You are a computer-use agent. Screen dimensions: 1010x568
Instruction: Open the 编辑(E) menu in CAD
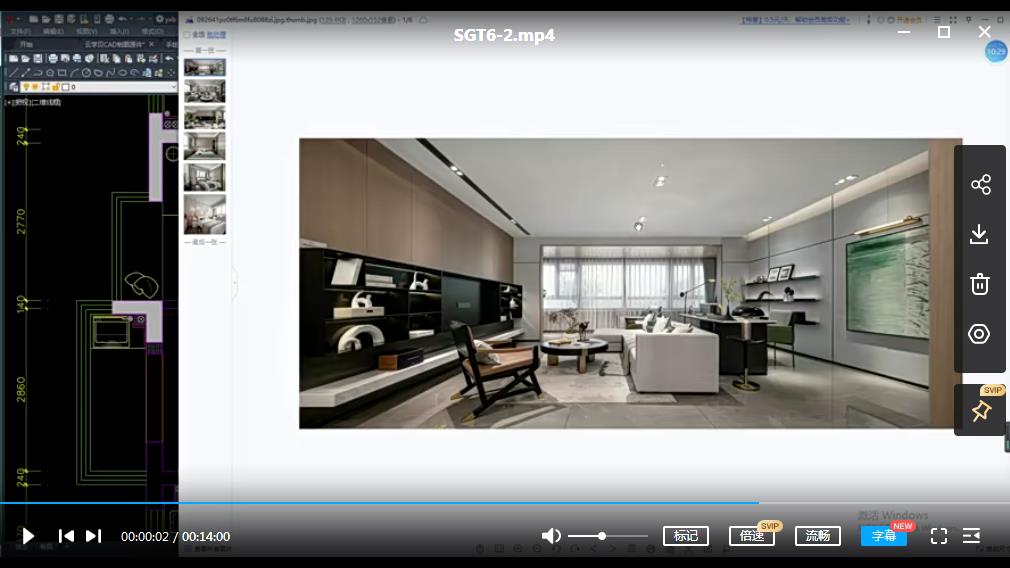point(53,31)
